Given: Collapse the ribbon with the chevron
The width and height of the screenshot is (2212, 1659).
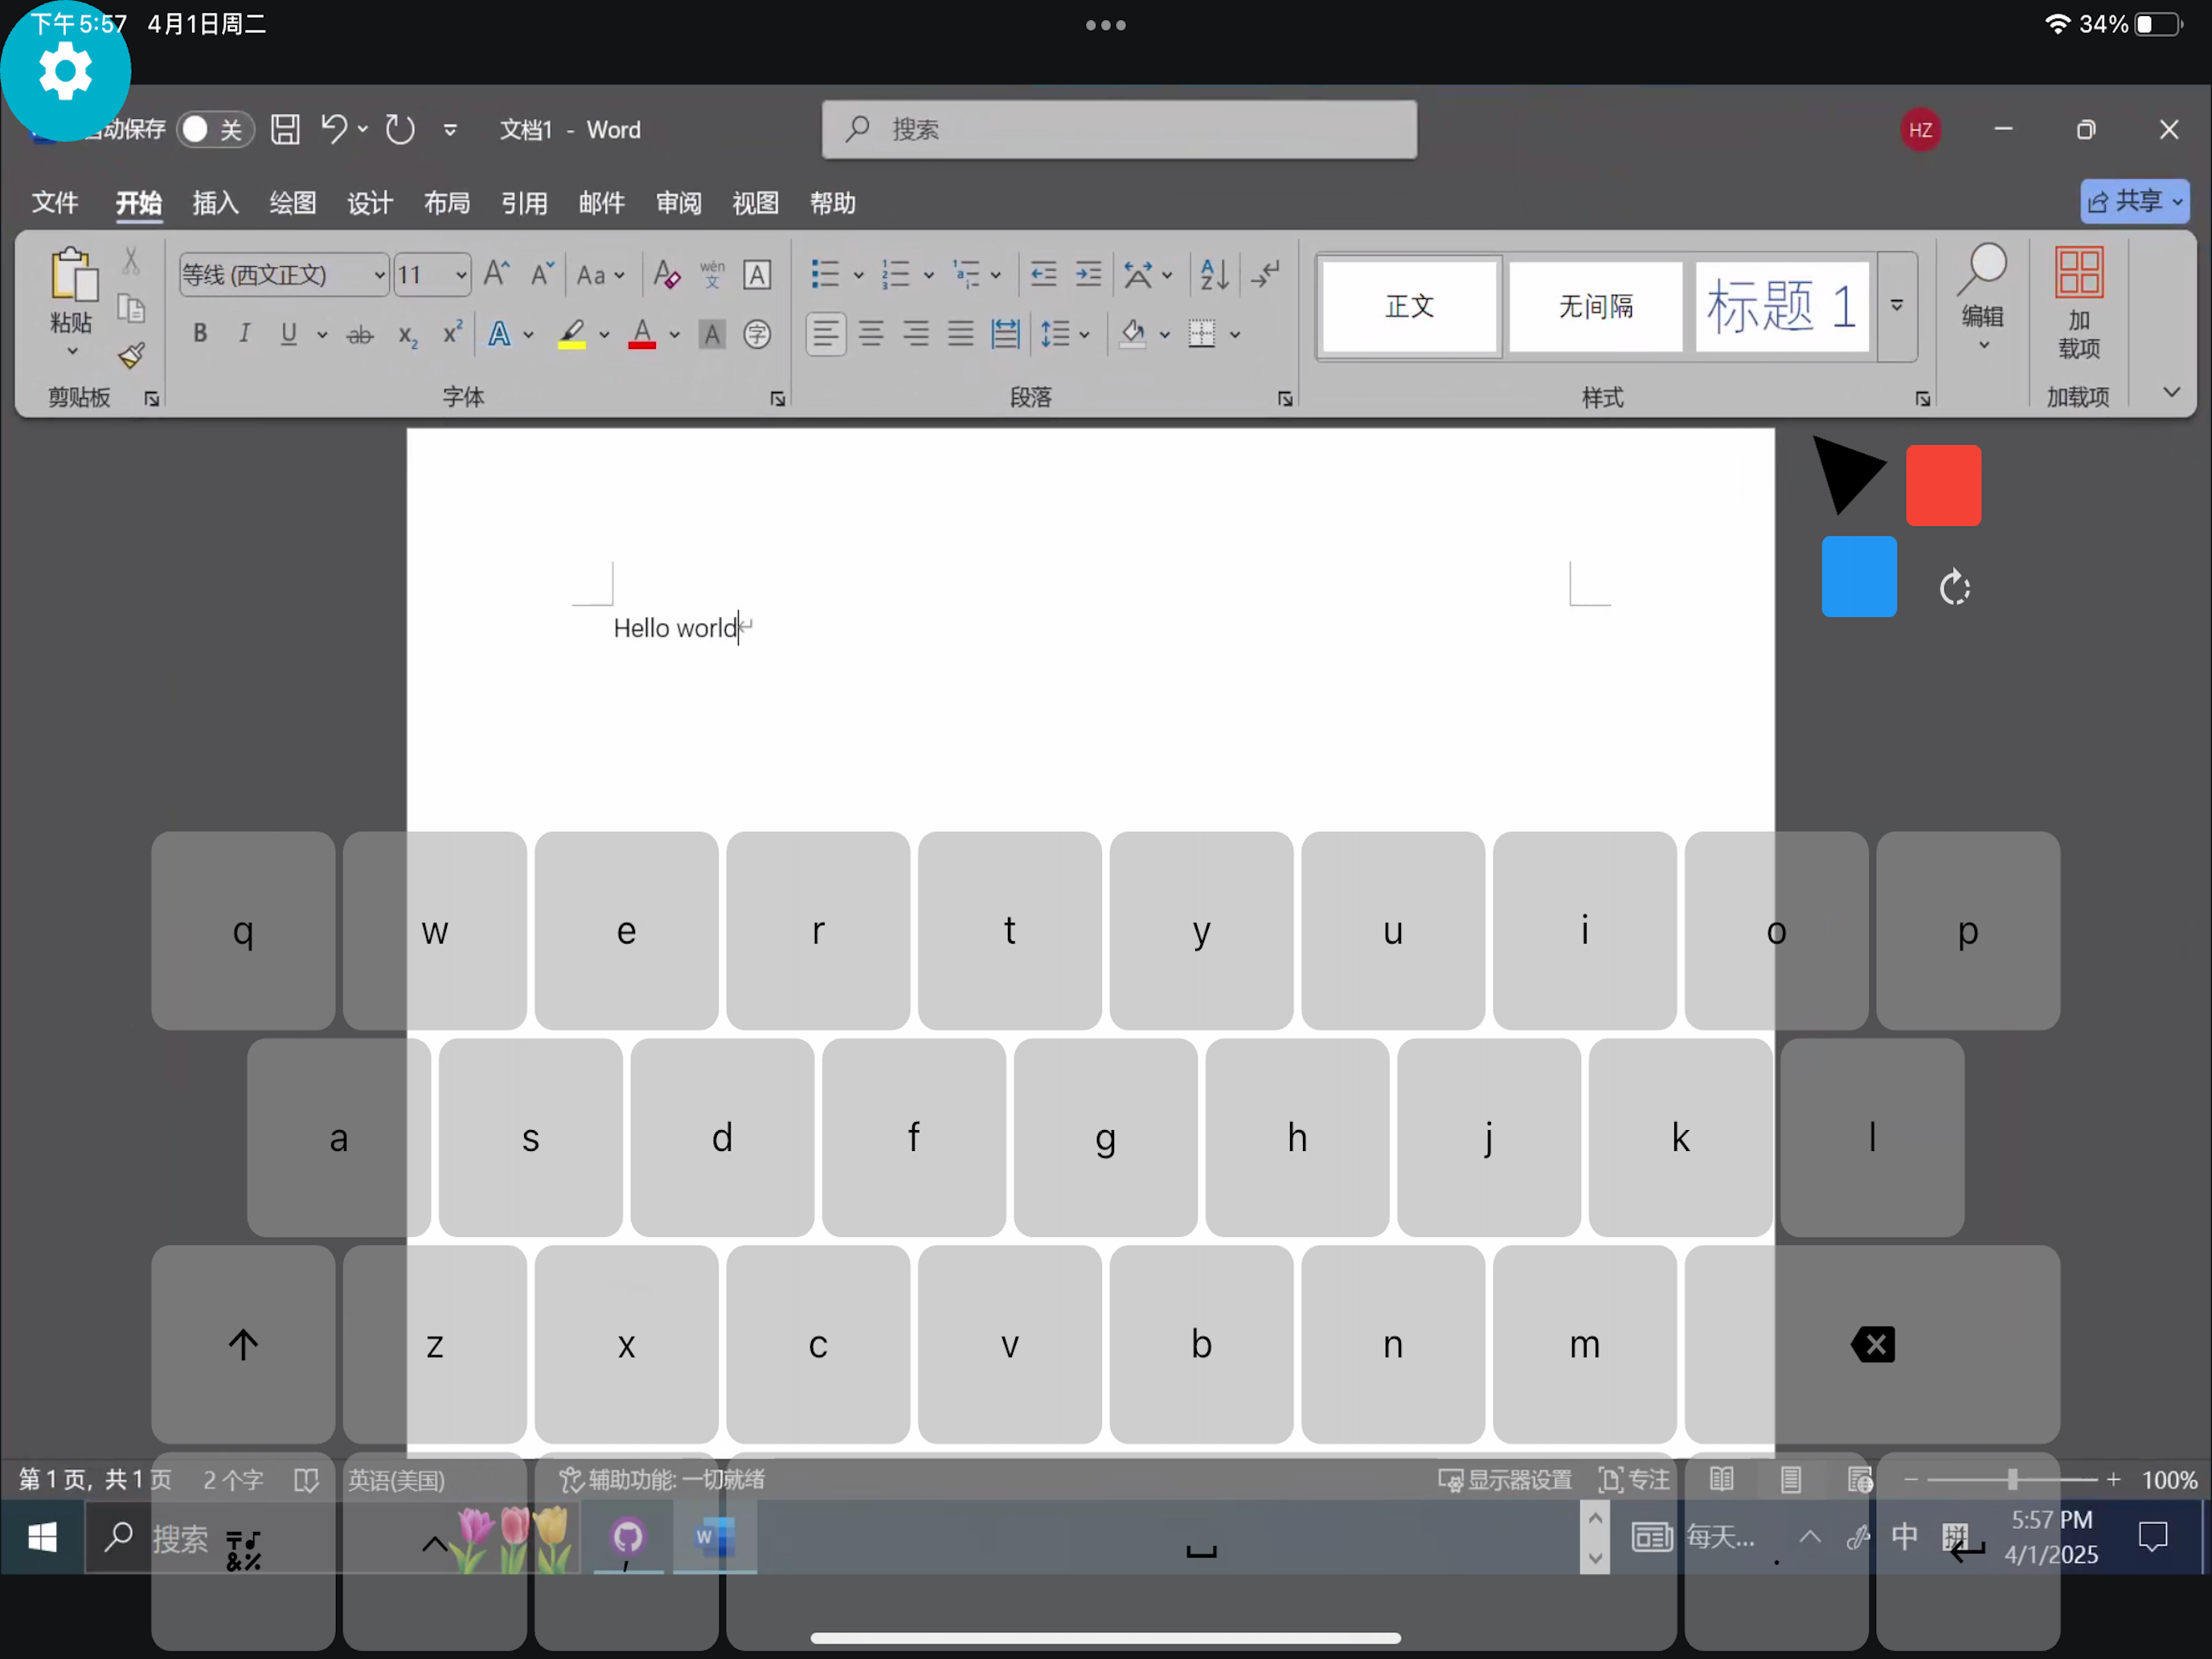Looking at the screenshot, I should click(2171, 392).
